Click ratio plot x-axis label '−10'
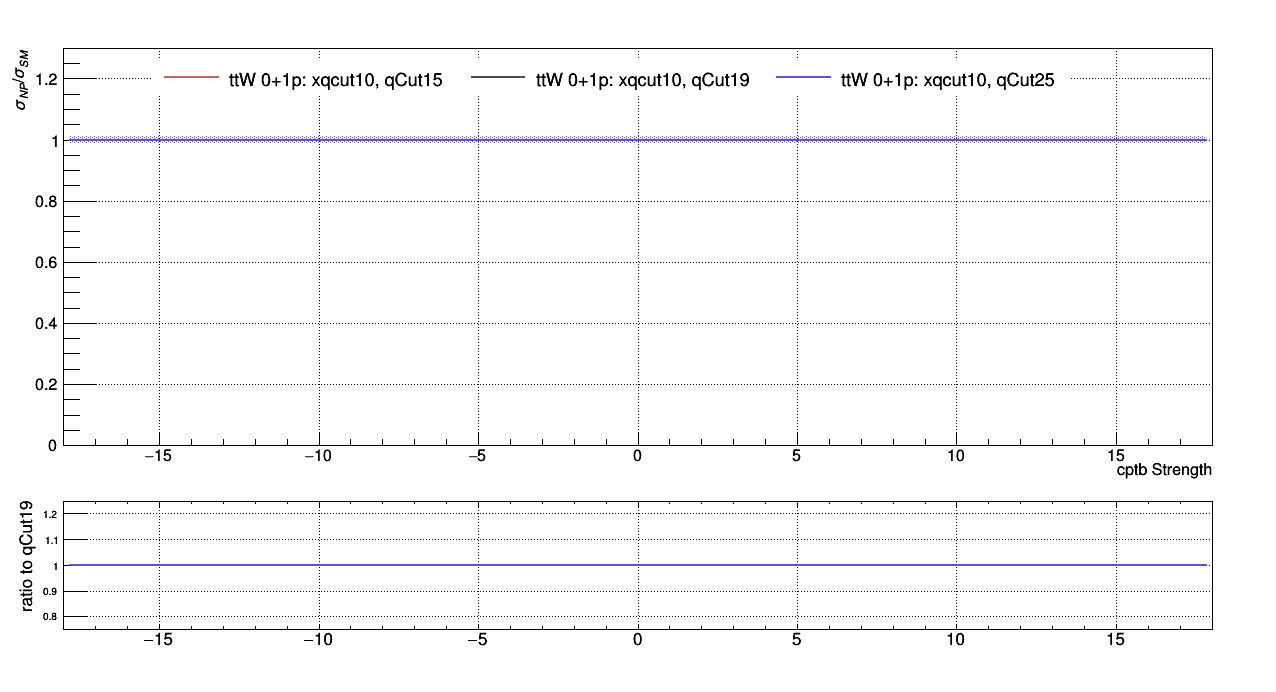 (x=318, y=641)
